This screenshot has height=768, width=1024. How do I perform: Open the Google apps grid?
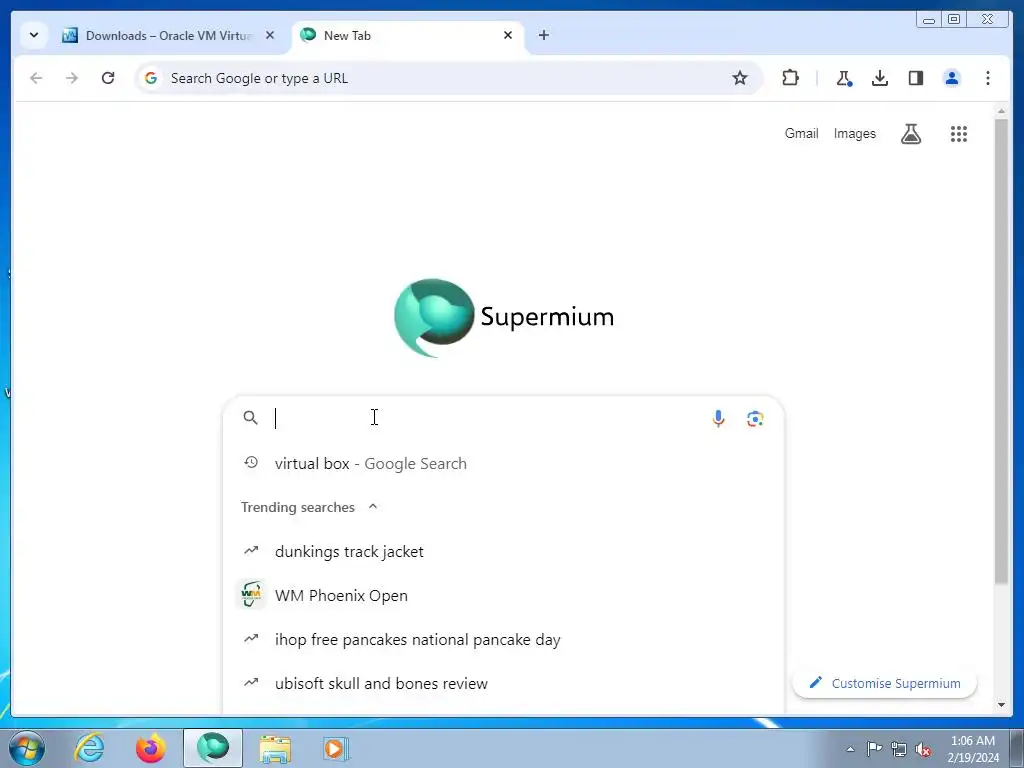[959, 134]
